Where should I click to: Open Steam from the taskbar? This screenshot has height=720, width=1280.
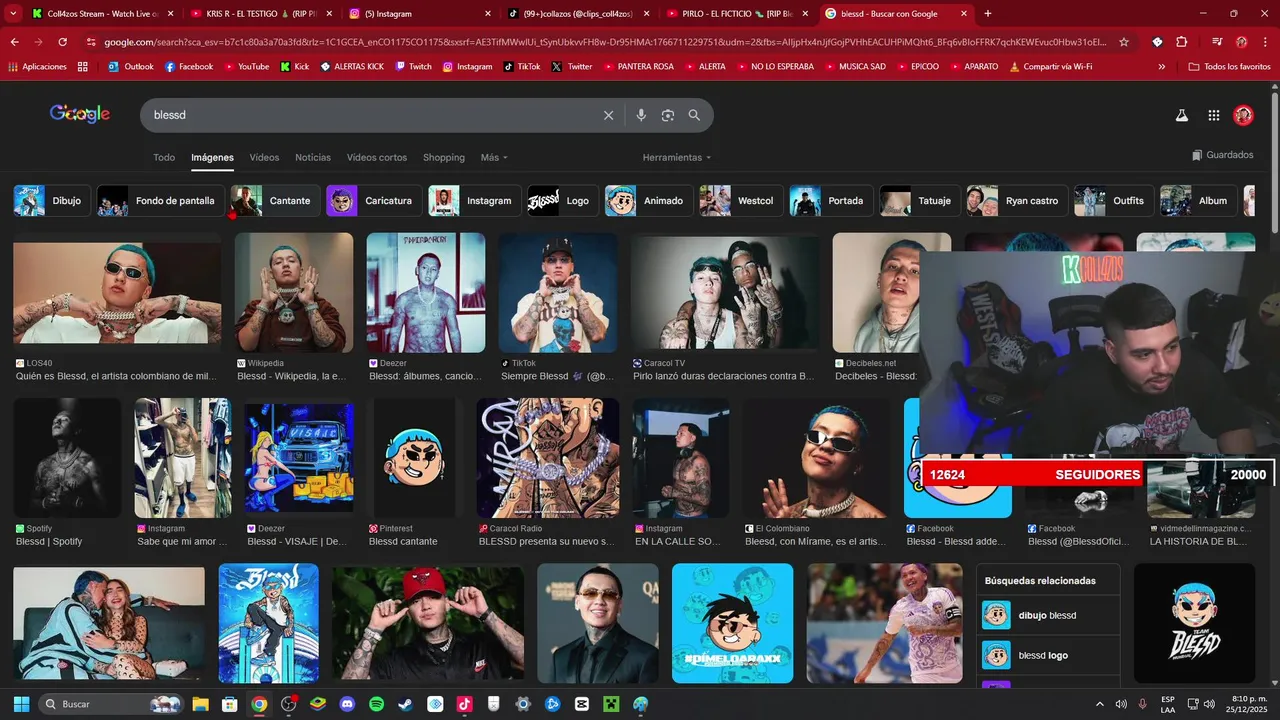[x=405, y=704]
